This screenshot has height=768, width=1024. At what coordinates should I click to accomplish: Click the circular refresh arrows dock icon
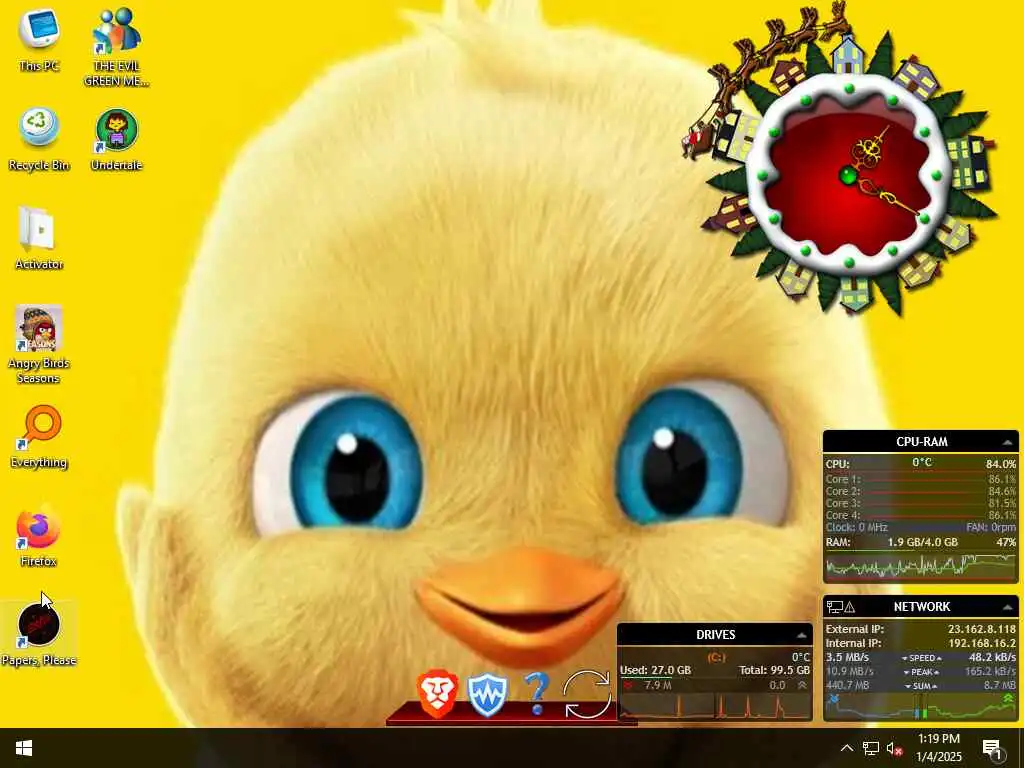[587, 694]
